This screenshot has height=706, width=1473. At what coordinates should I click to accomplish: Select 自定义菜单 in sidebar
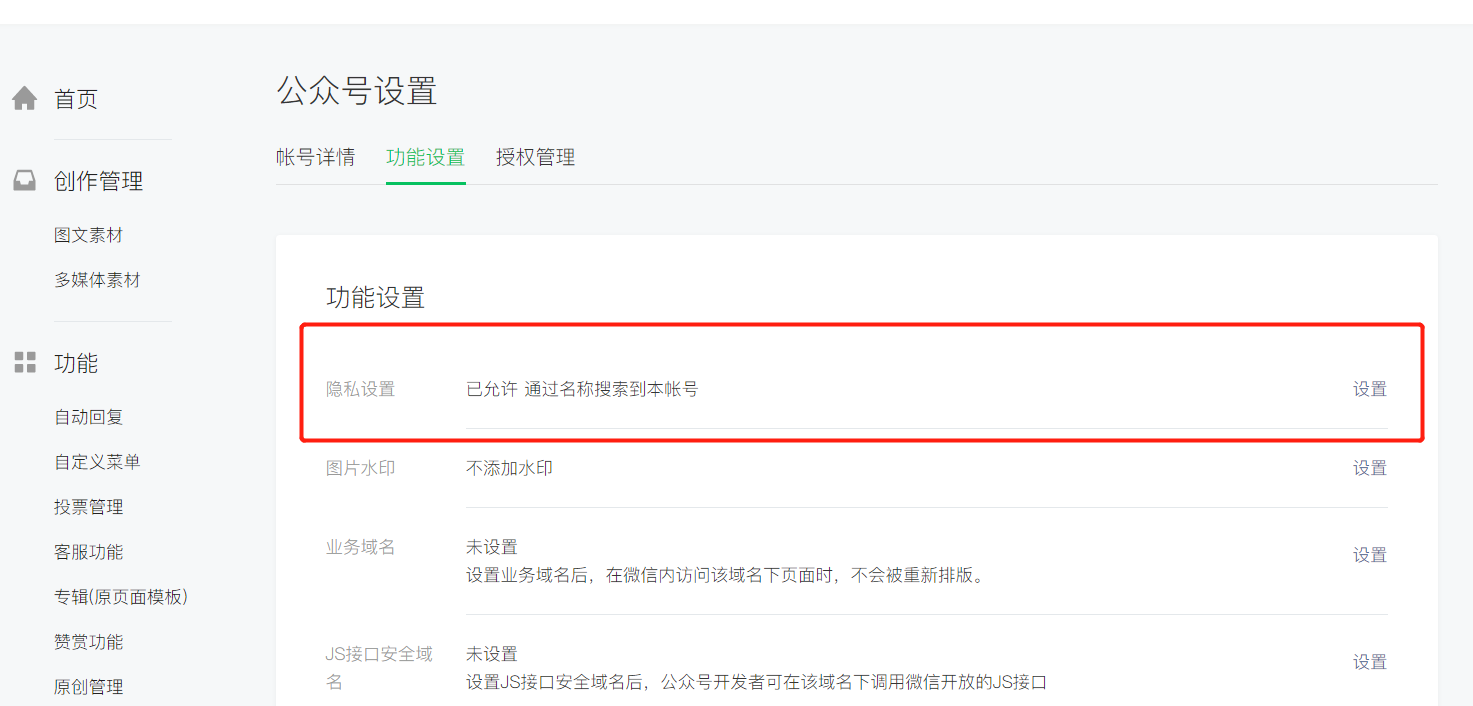point(97,462)
